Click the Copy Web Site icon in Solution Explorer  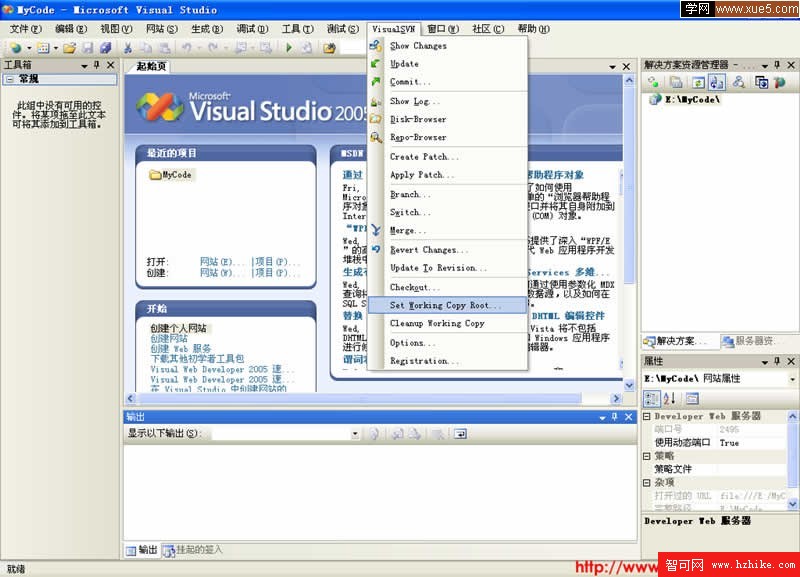click(761, 82)
